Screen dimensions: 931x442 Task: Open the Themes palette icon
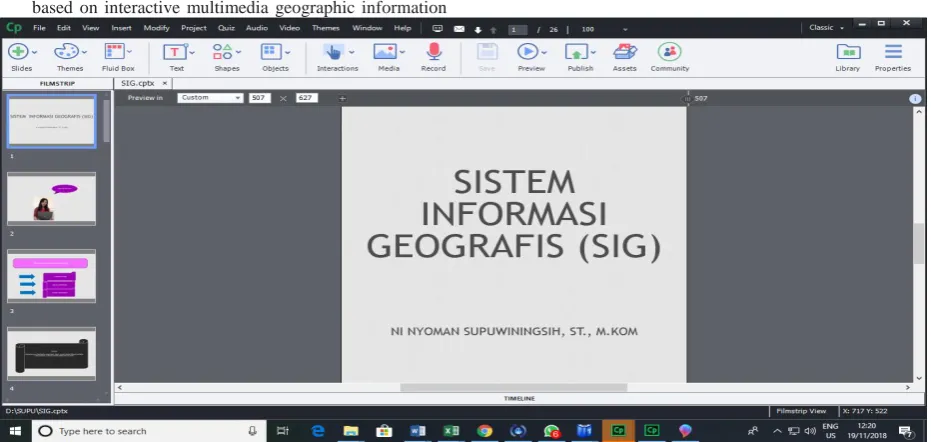66,52
